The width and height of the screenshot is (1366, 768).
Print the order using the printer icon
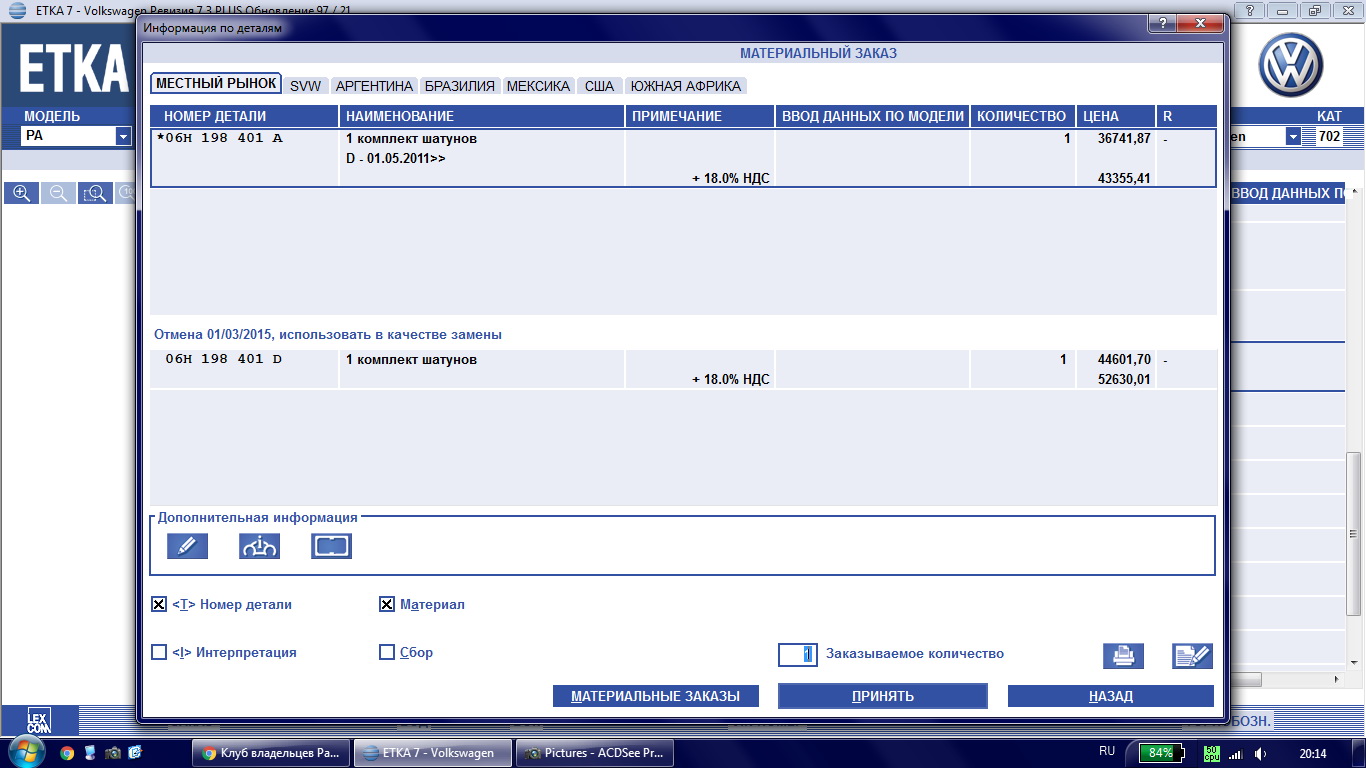pos(1123,656)
